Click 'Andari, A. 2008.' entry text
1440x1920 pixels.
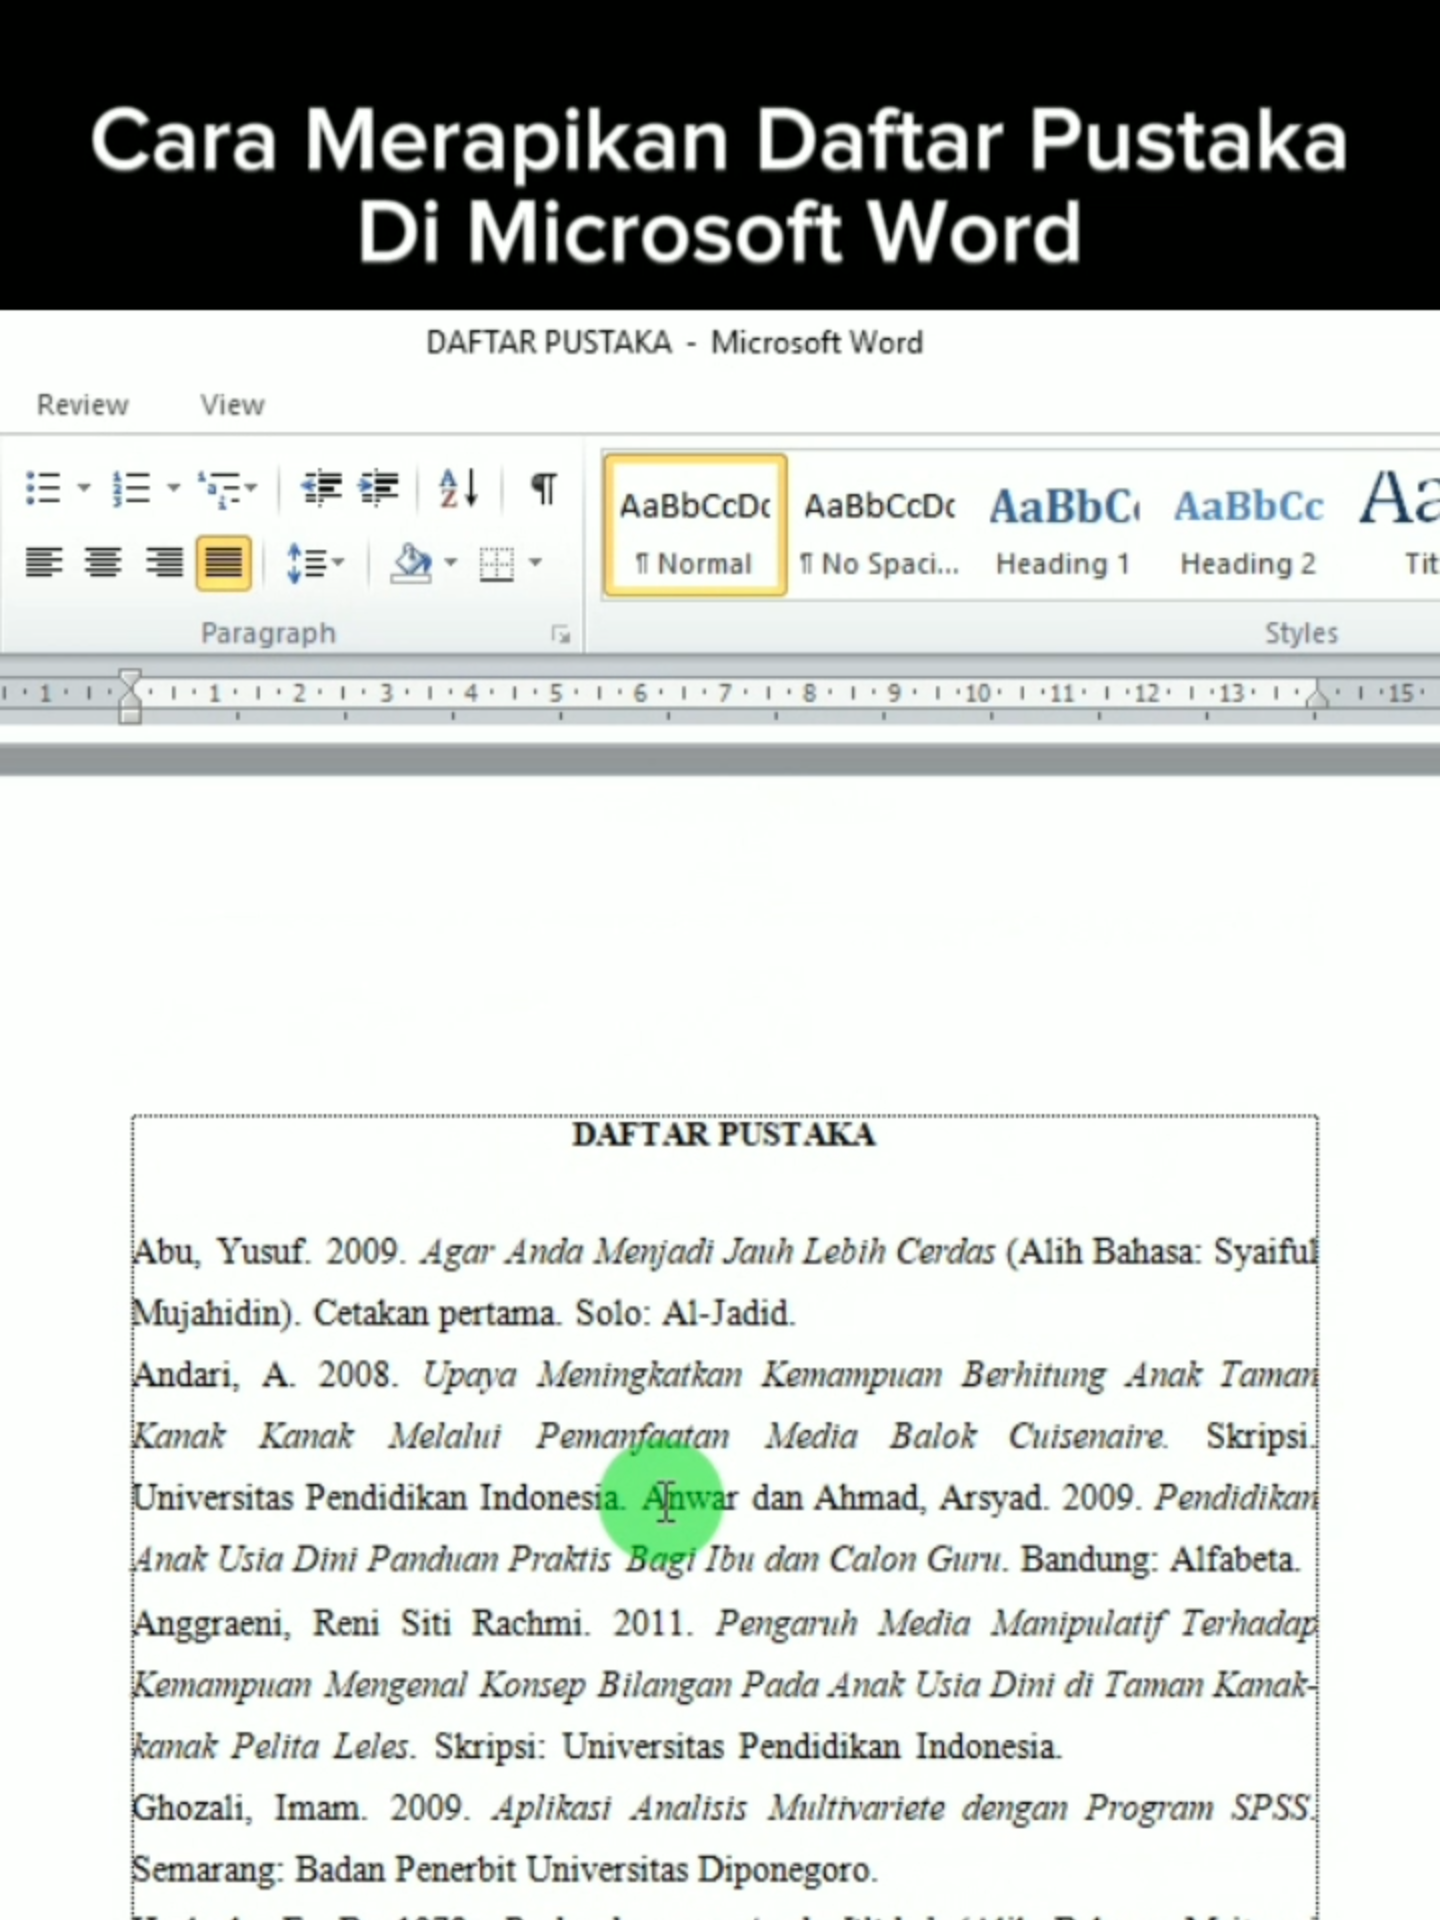click(264, 1375)
